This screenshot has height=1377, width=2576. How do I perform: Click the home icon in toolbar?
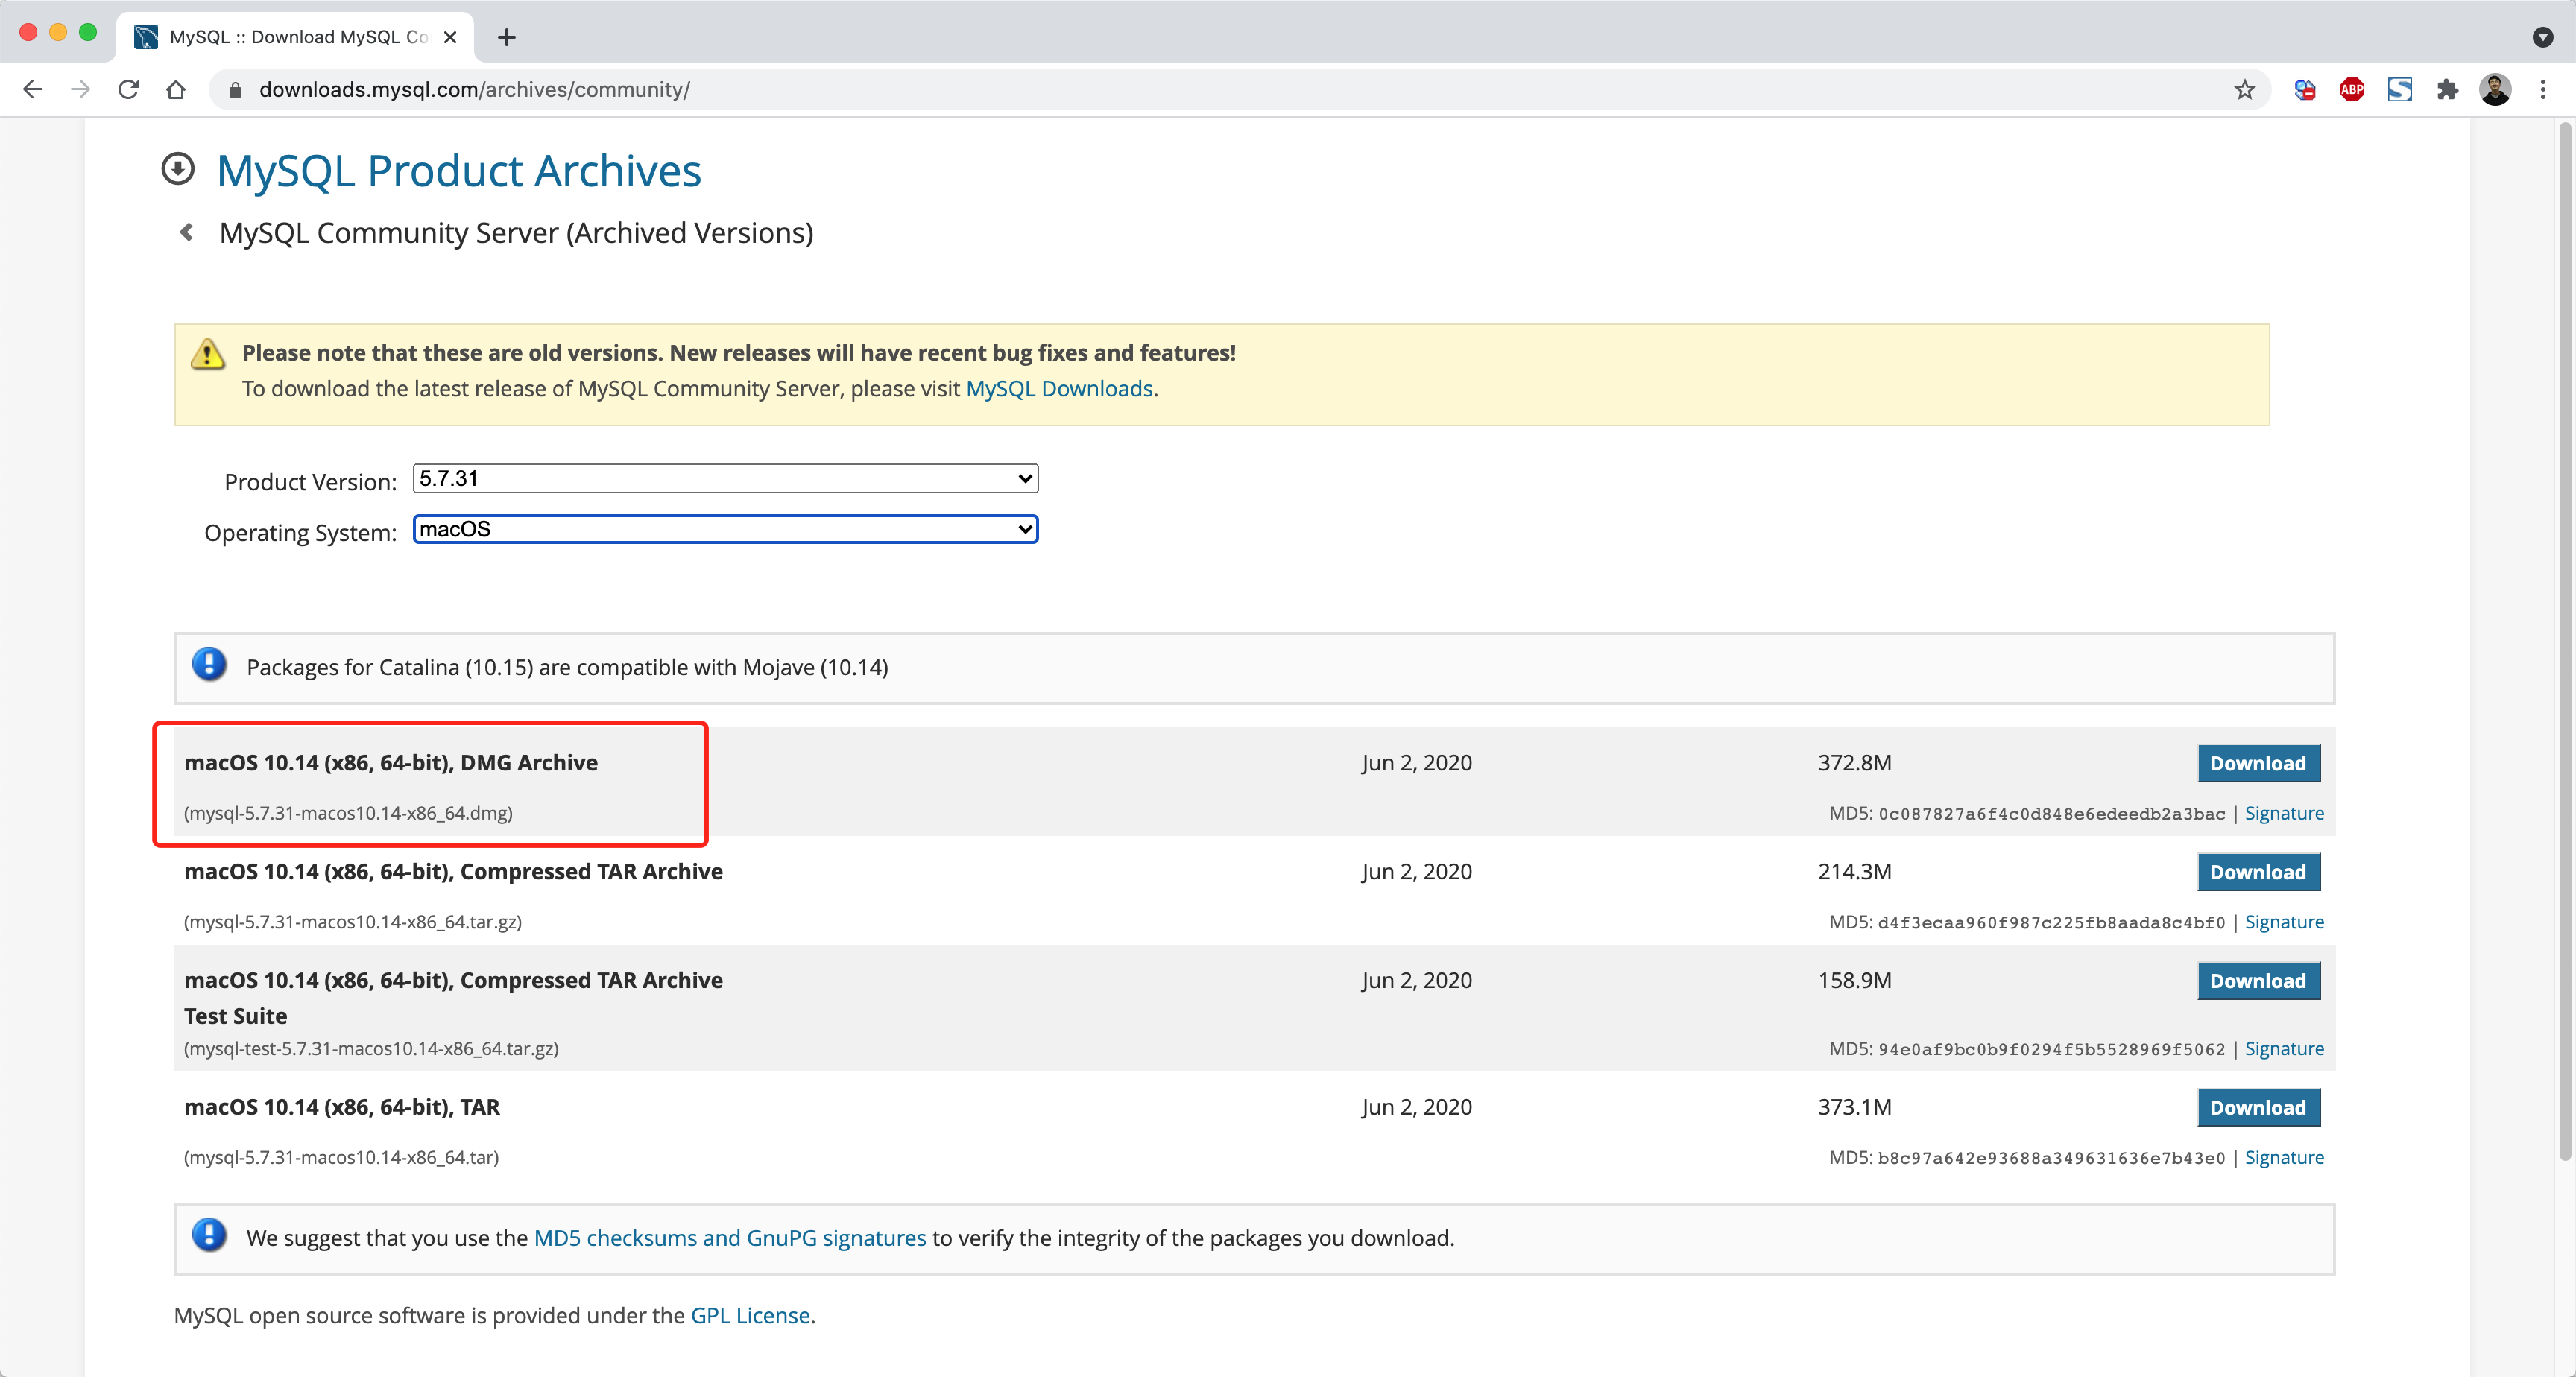pos(176,90)
